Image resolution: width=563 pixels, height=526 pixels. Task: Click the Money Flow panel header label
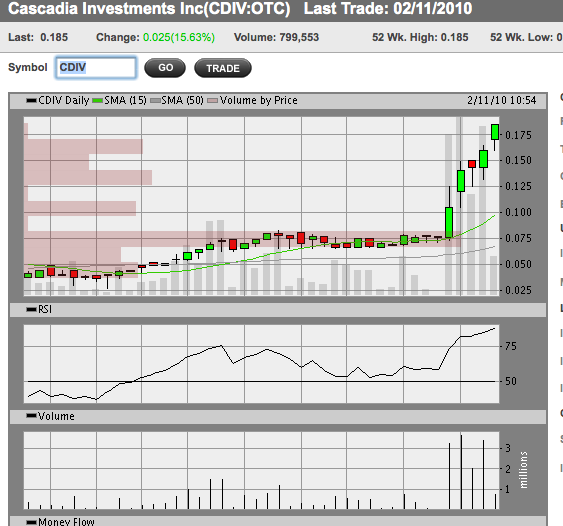(x=66, y=521)
